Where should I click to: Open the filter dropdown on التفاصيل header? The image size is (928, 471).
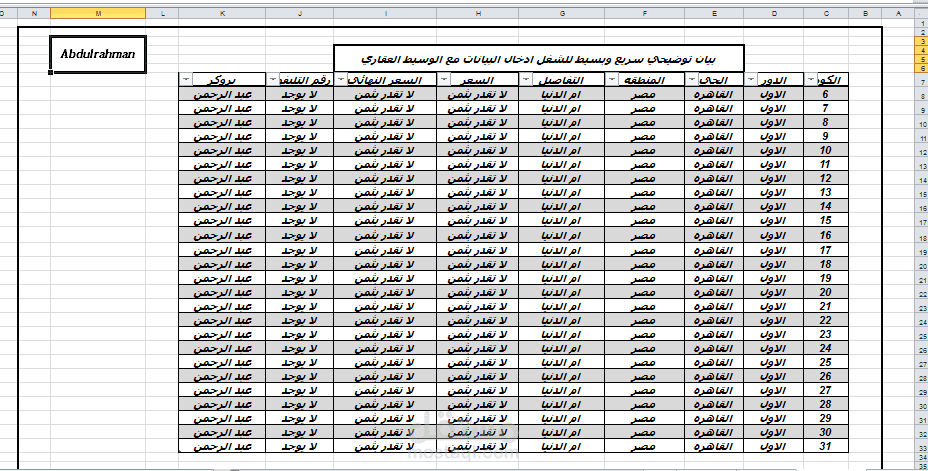[526, 79]
